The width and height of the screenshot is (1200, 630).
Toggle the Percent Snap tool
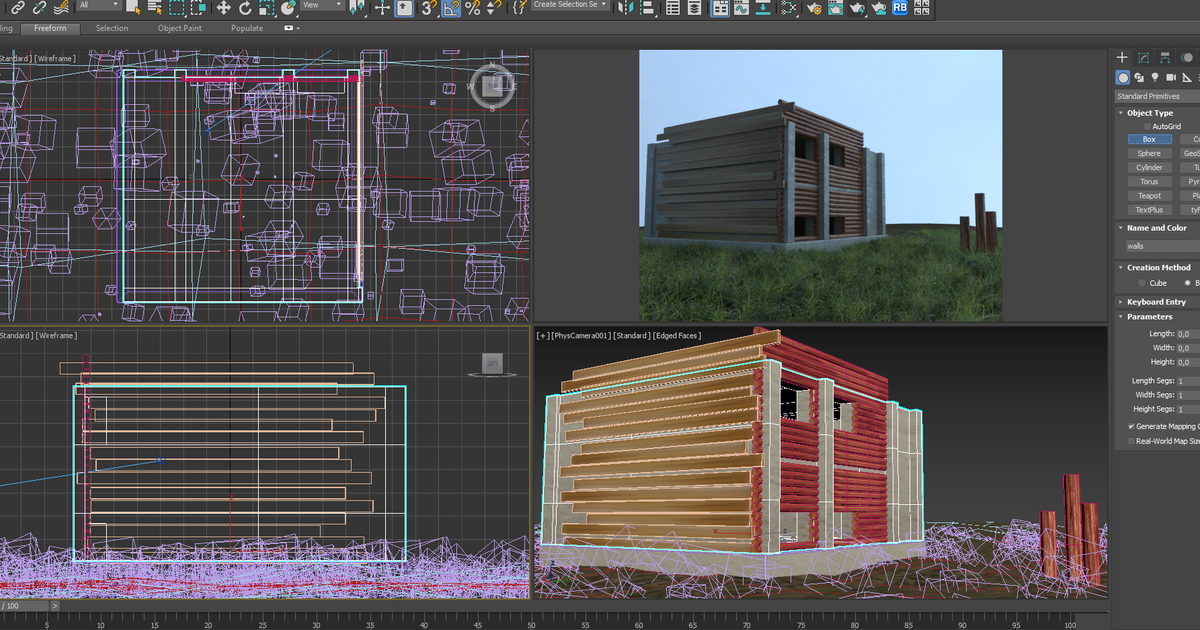tap(472, 8)
